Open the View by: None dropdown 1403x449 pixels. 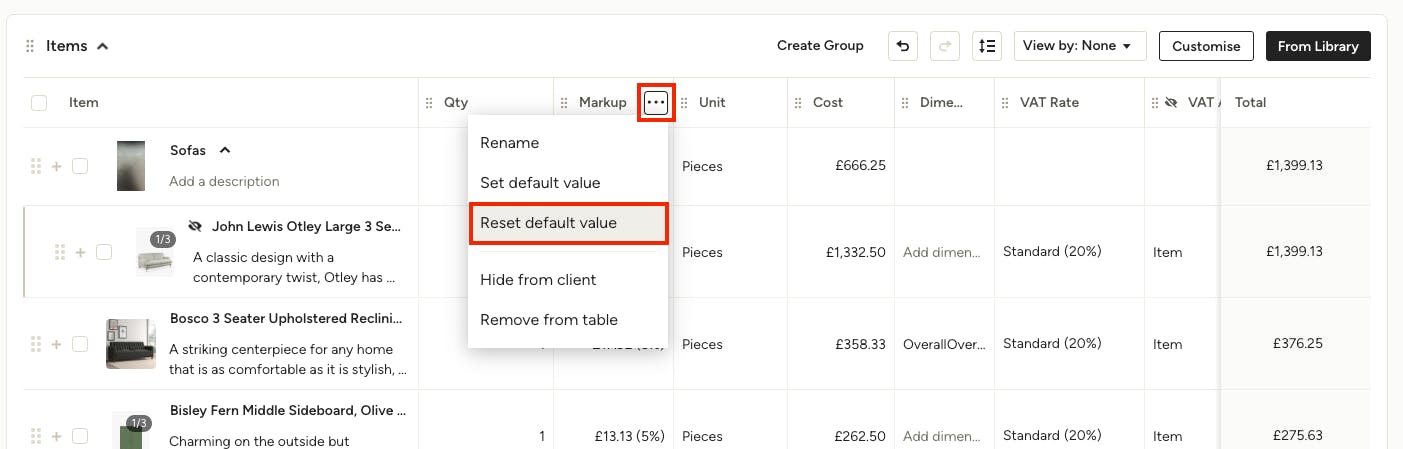1080,46
